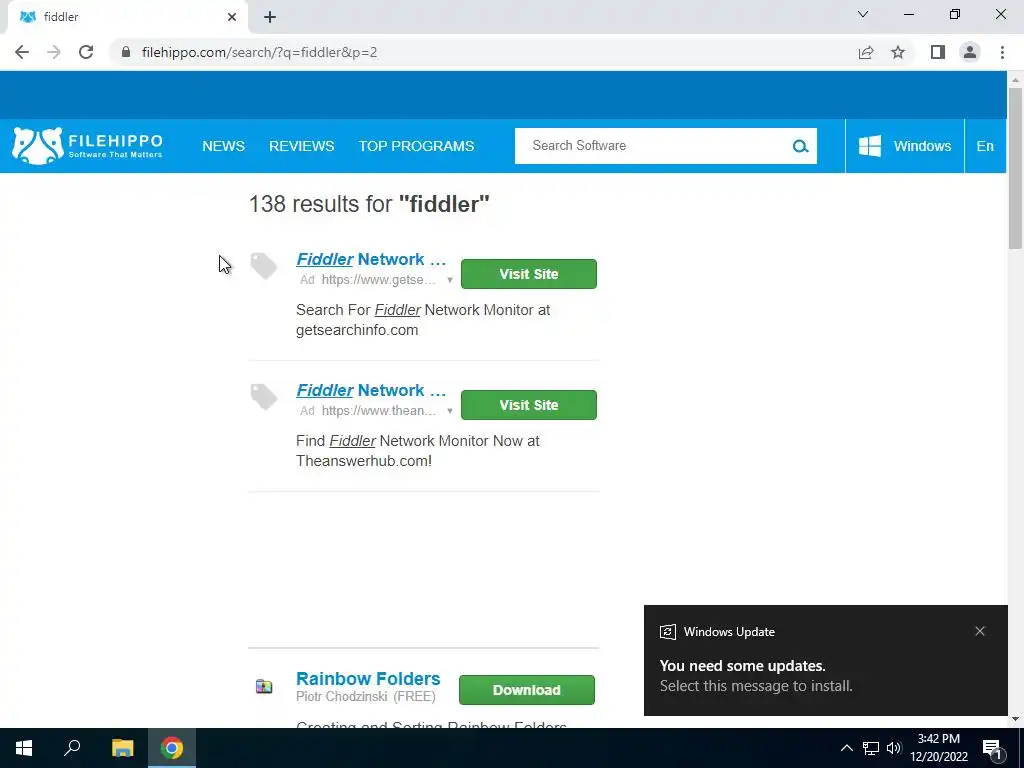Click the FileHippo logo
The image size is (1024, 768).
click(x=88, y=146)
